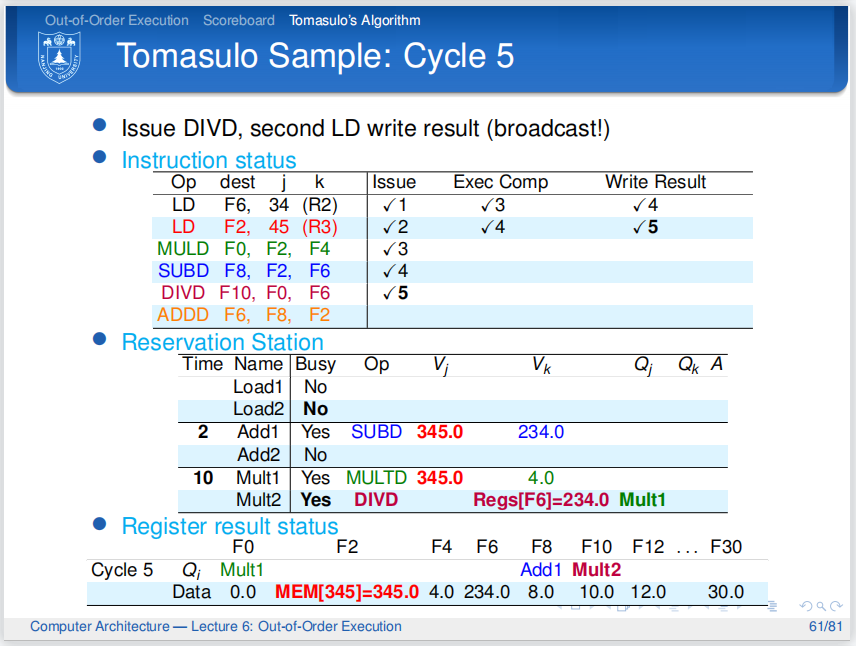Image resolution: width=856 pixels, height=646 pixels.
Task: Click the Regs[F6]=234.0 value
Action: pyautogui.click(x=541, y=500)
